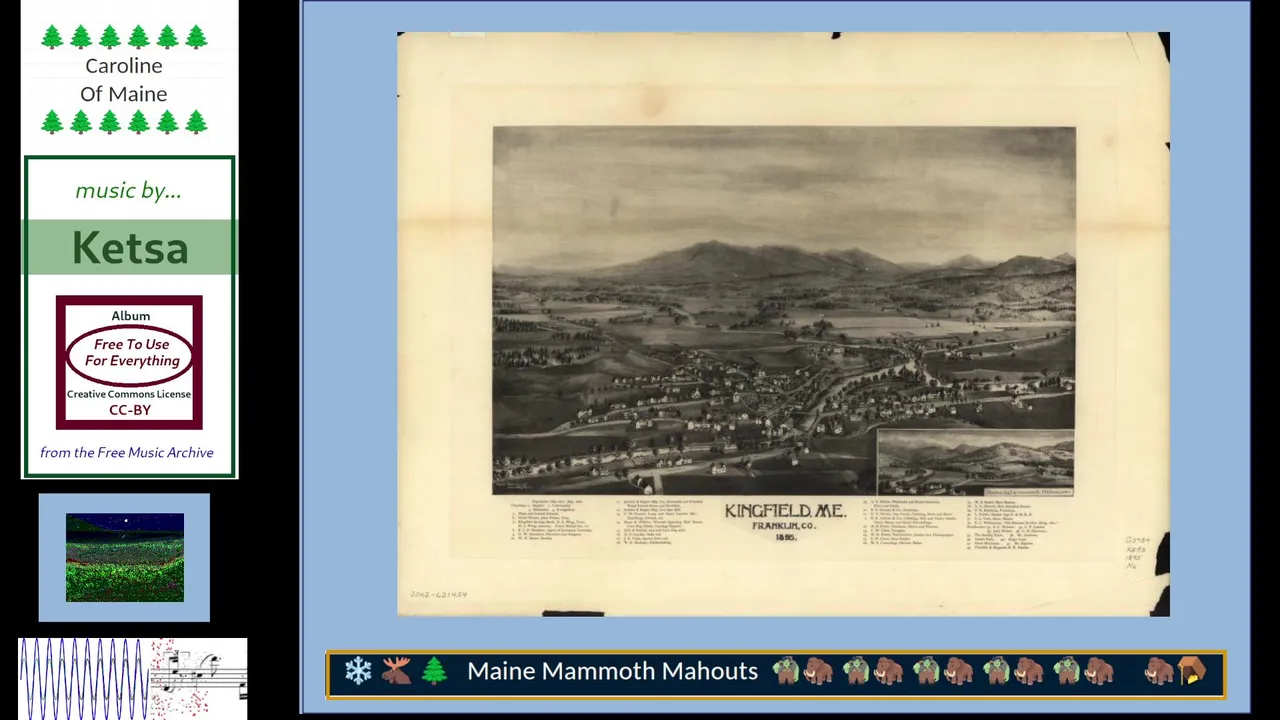Screen dimensions: 1280x720
Task: Click the 'Creative Commons License' text
Action: point(129,394)
